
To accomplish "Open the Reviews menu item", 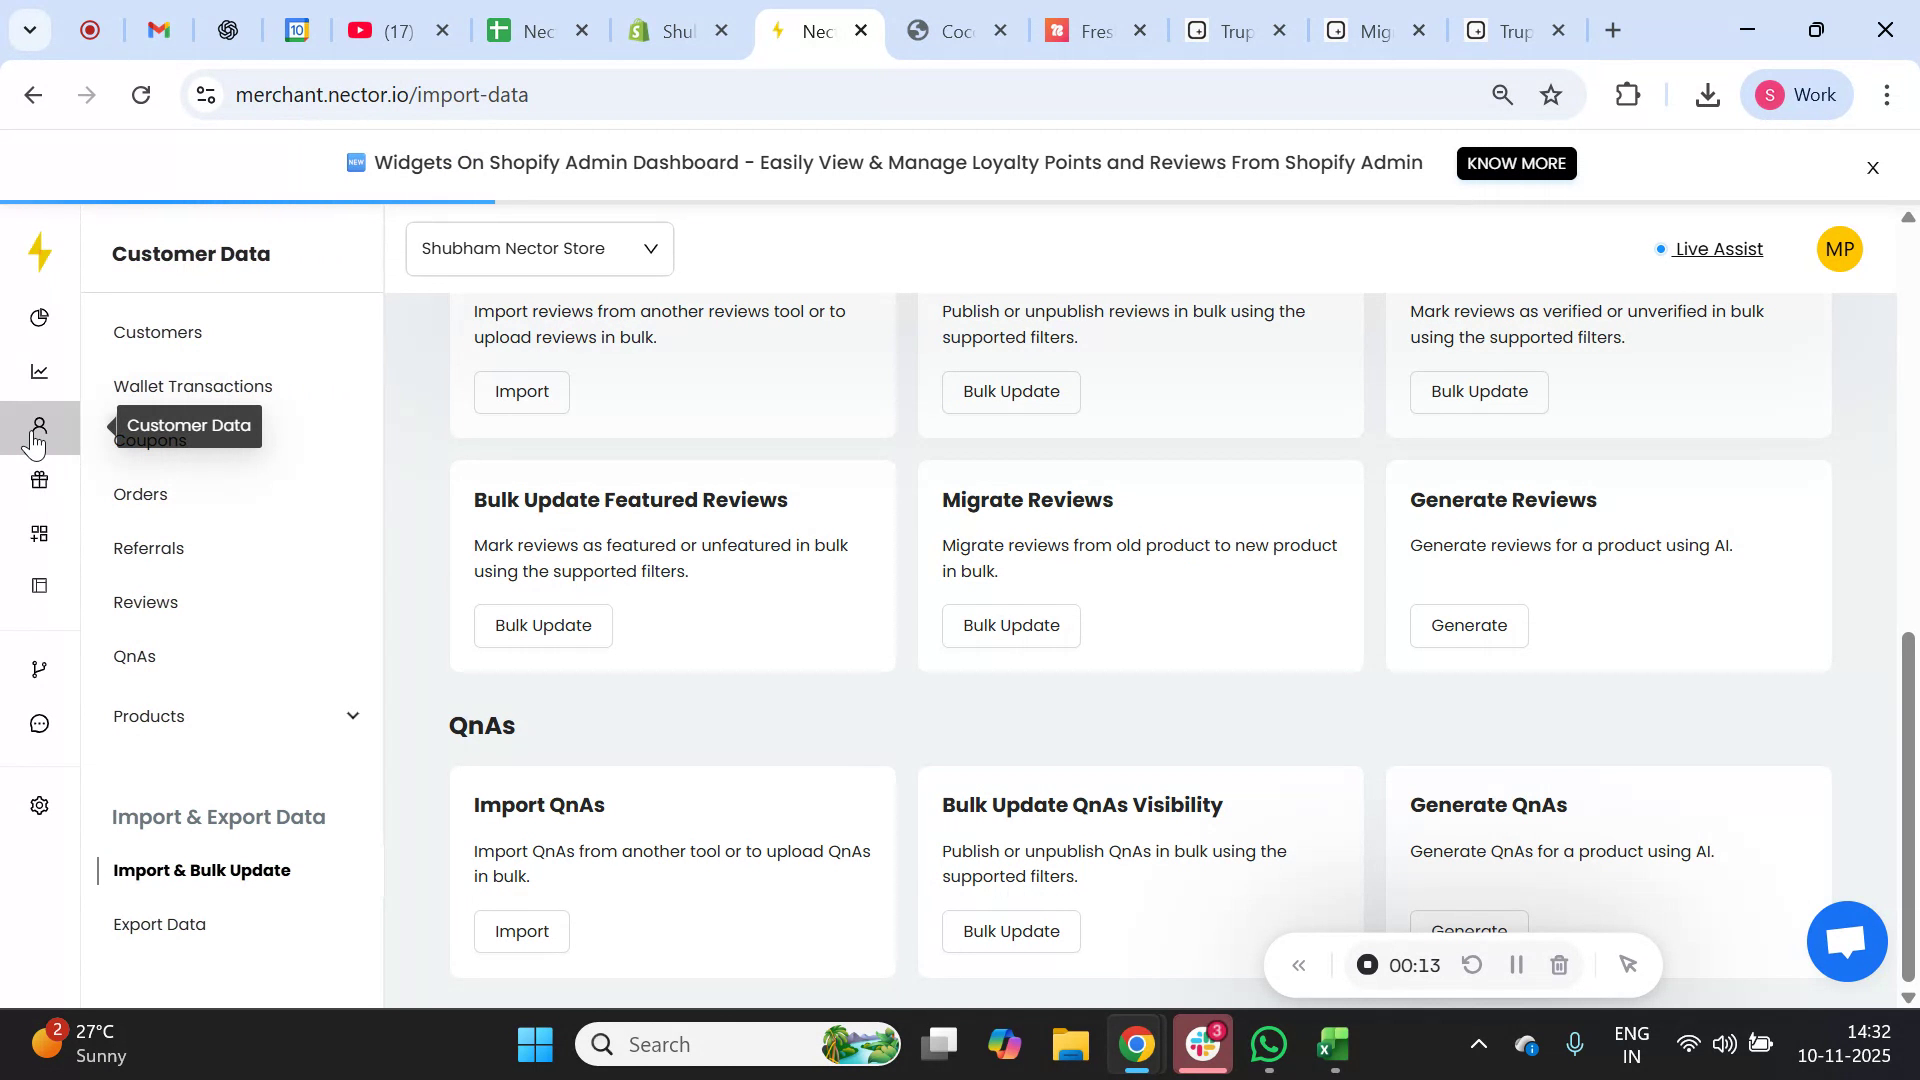I will click(145, 602).
